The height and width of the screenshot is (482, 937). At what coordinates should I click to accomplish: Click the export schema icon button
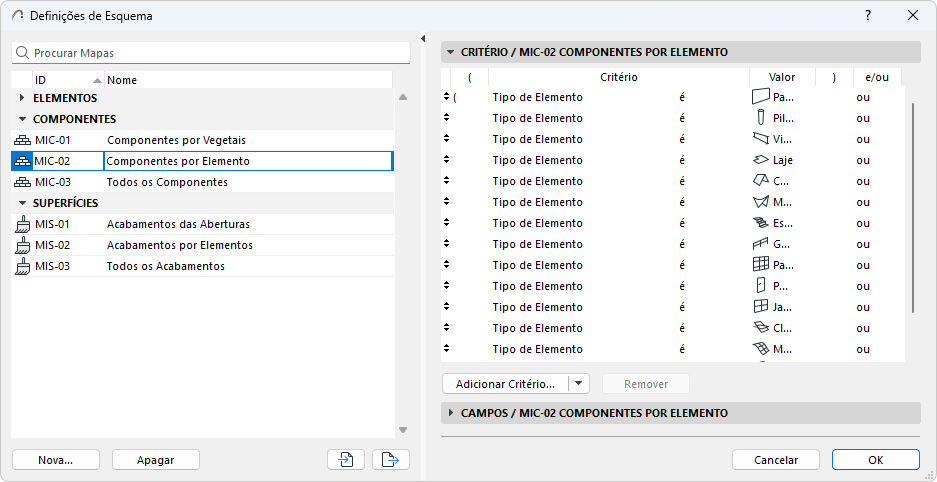click(x=391, y=459)
